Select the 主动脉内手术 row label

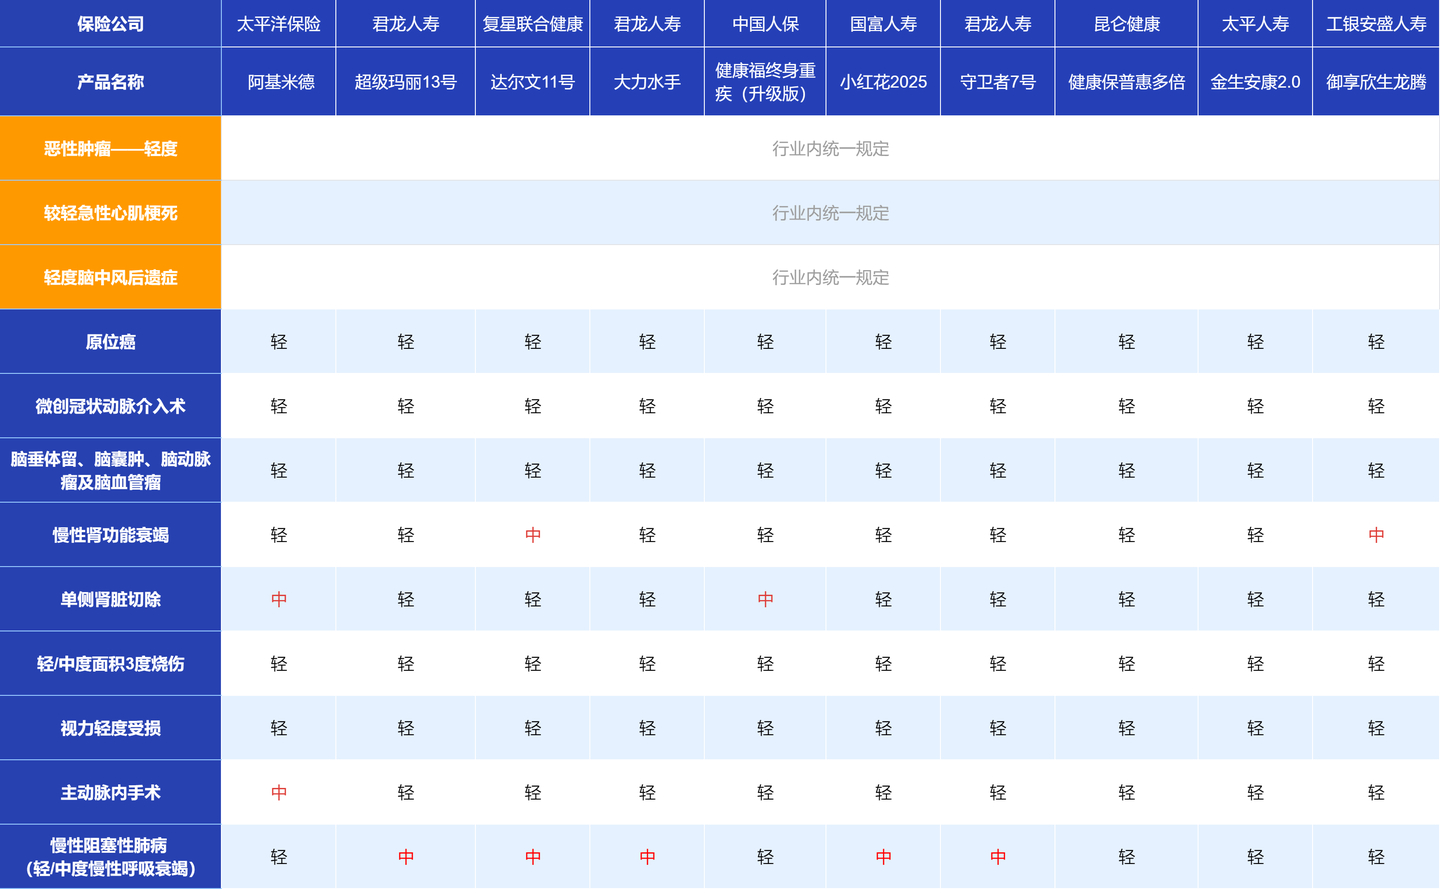(x=110, y=792)
